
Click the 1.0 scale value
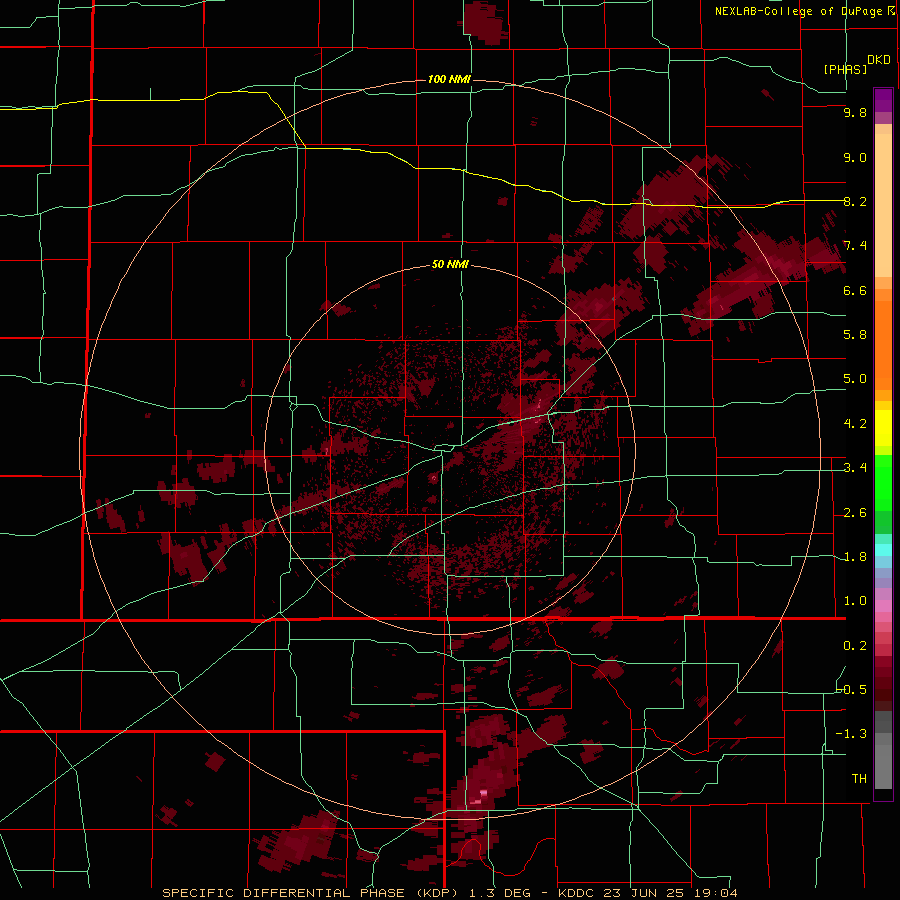(x=855, y=601)
